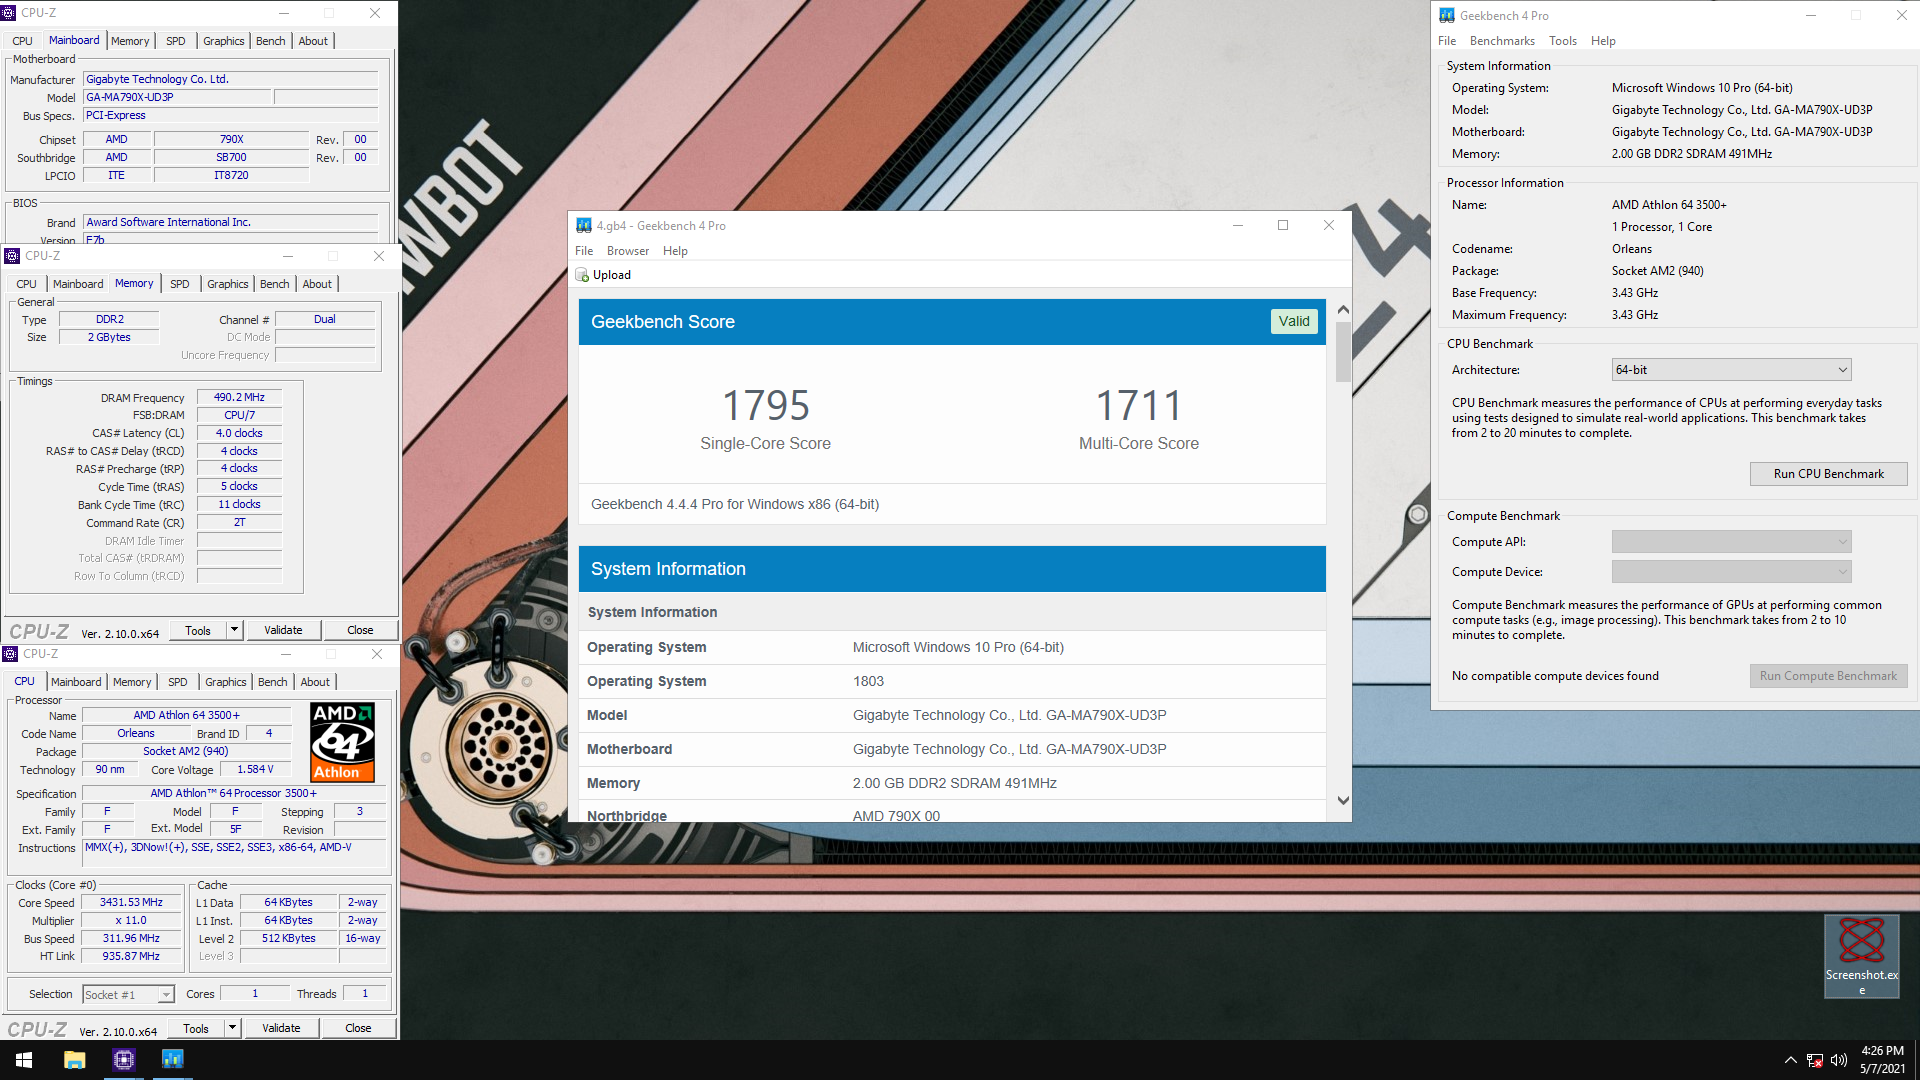Click Southbridge value SB700
This screenshot has height=1080, width=1920.
click(x=232, y=157)
